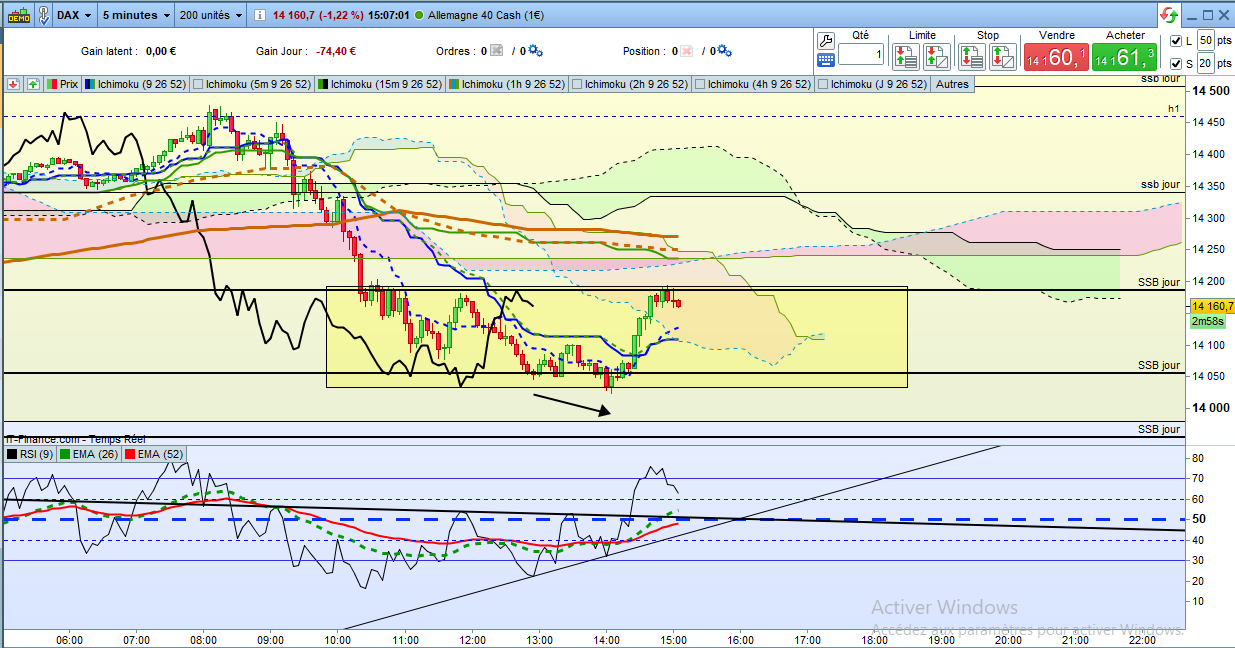
Task: Click the red down-arrow icon left of Prix
Action: pos(14,84)
